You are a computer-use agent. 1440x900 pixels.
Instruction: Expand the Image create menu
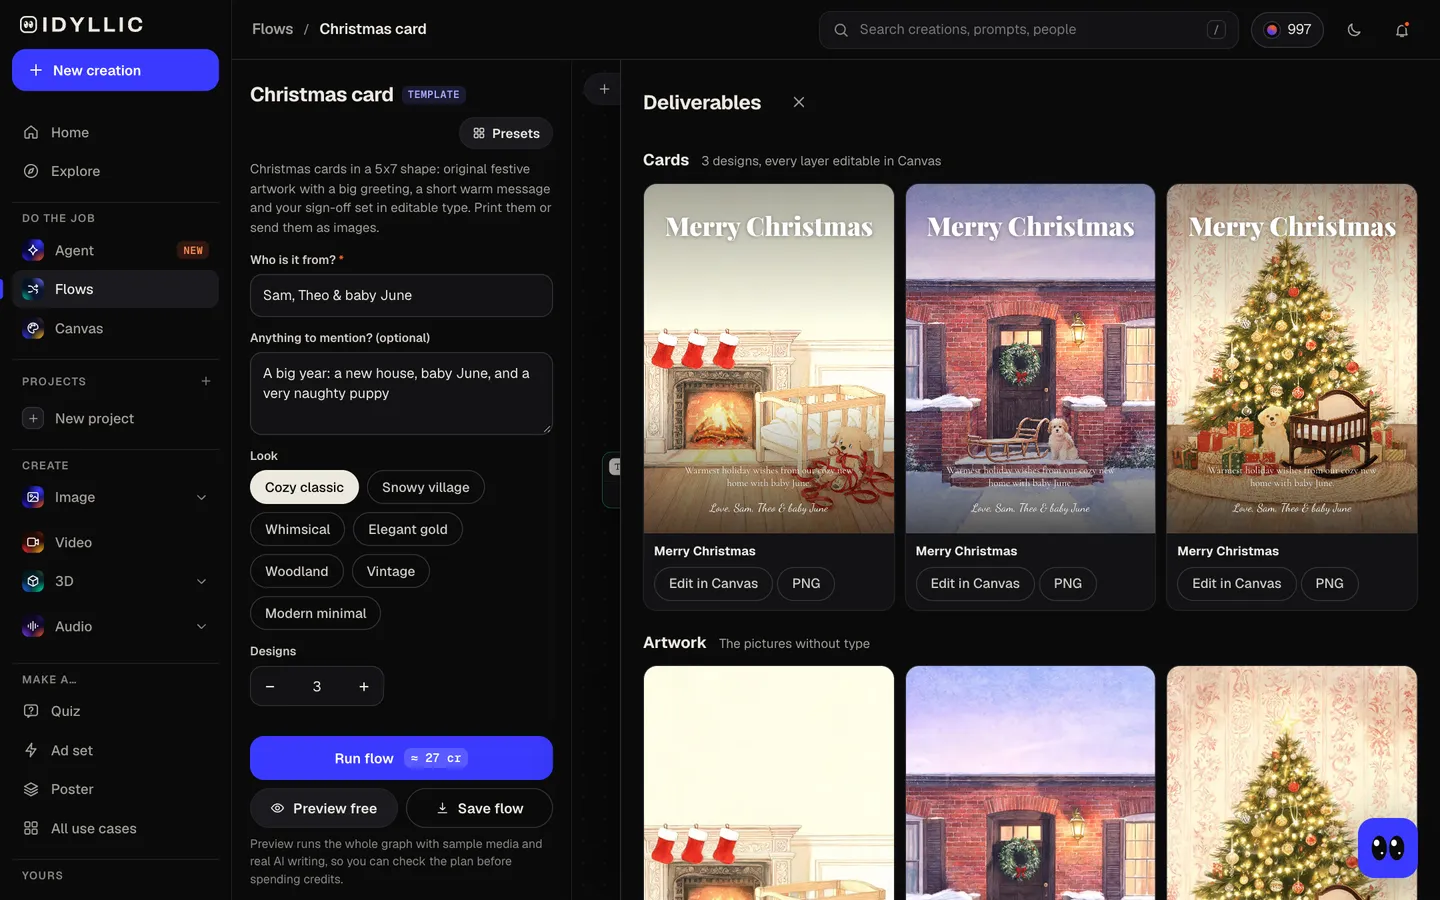click(201, 497)
